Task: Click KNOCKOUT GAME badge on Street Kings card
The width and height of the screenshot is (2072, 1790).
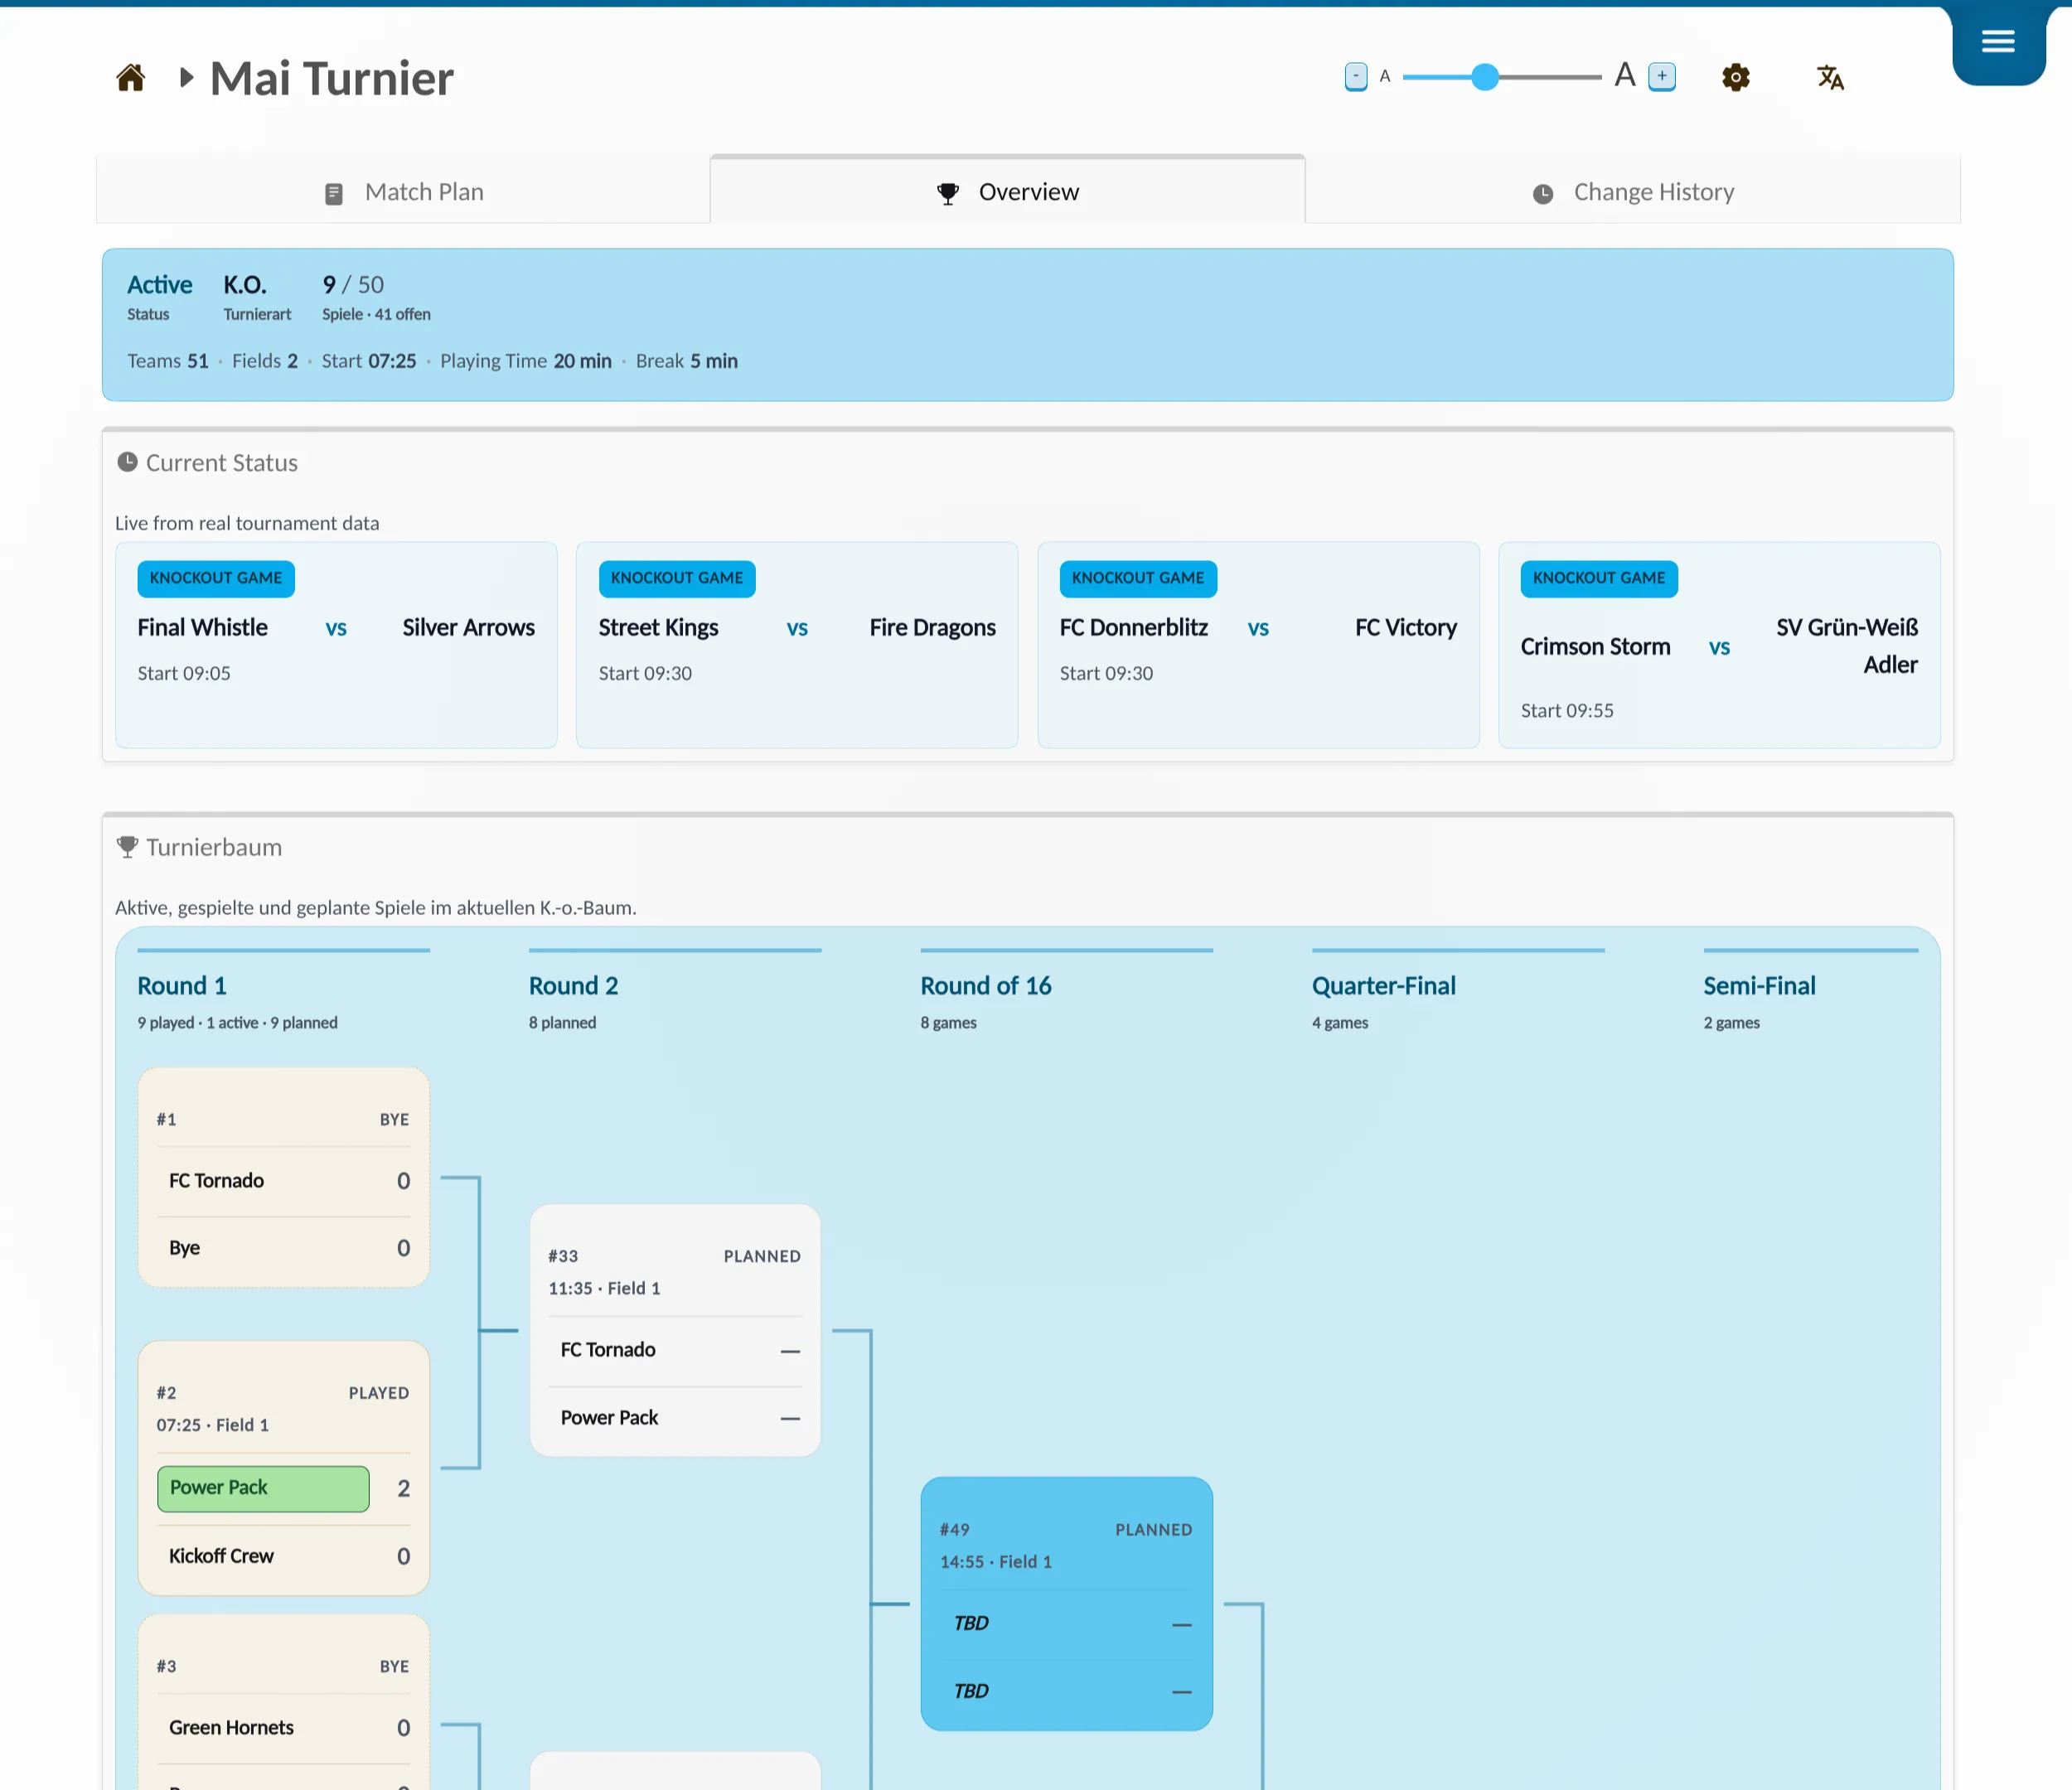Action: click(677, 579)
